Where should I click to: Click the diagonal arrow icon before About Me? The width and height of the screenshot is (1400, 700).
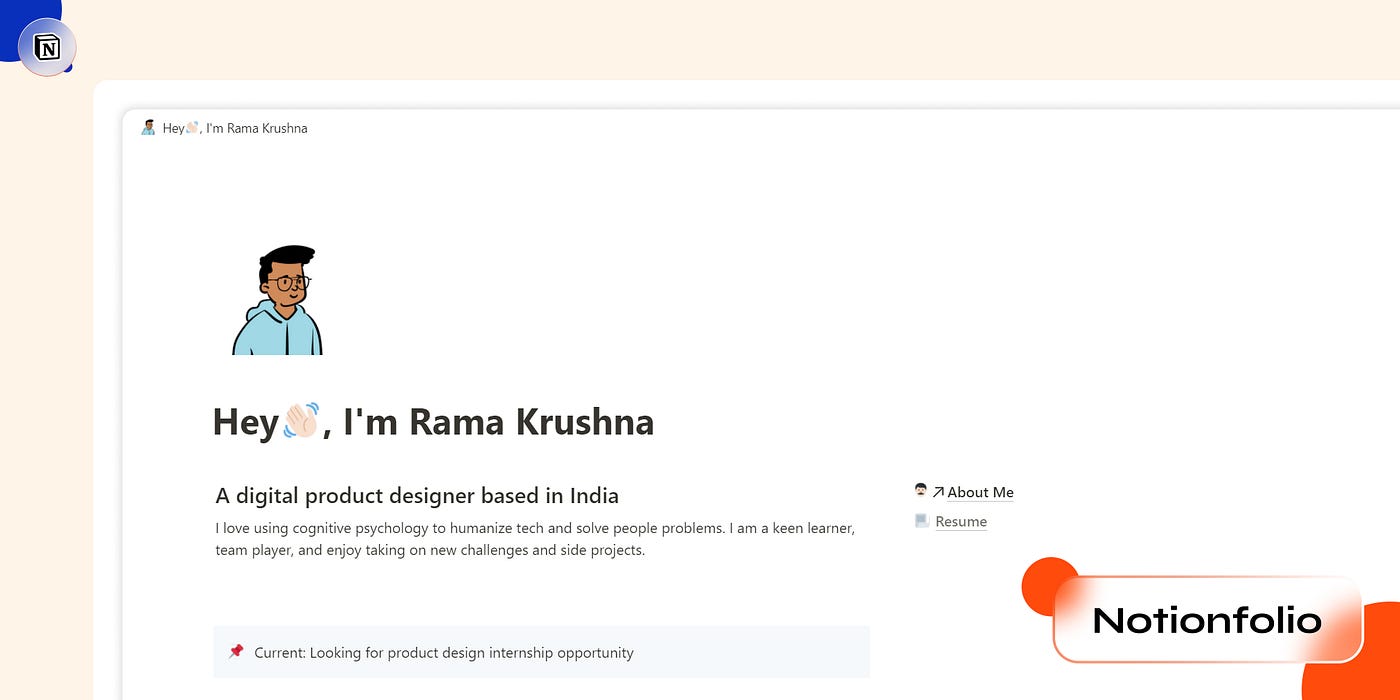click(938, 491)
